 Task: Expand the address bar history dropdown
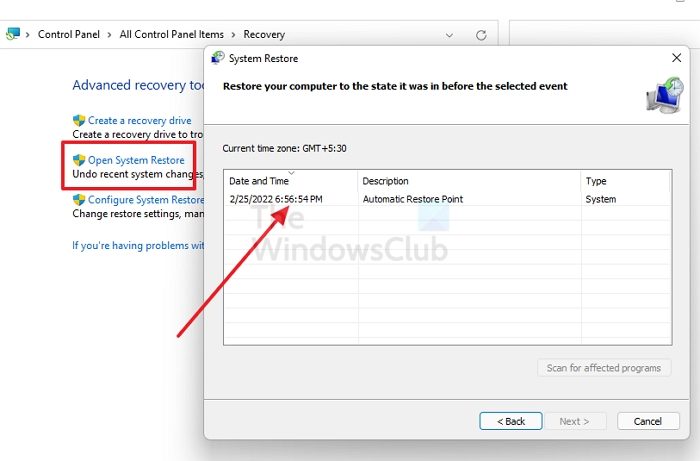(449, 35)
